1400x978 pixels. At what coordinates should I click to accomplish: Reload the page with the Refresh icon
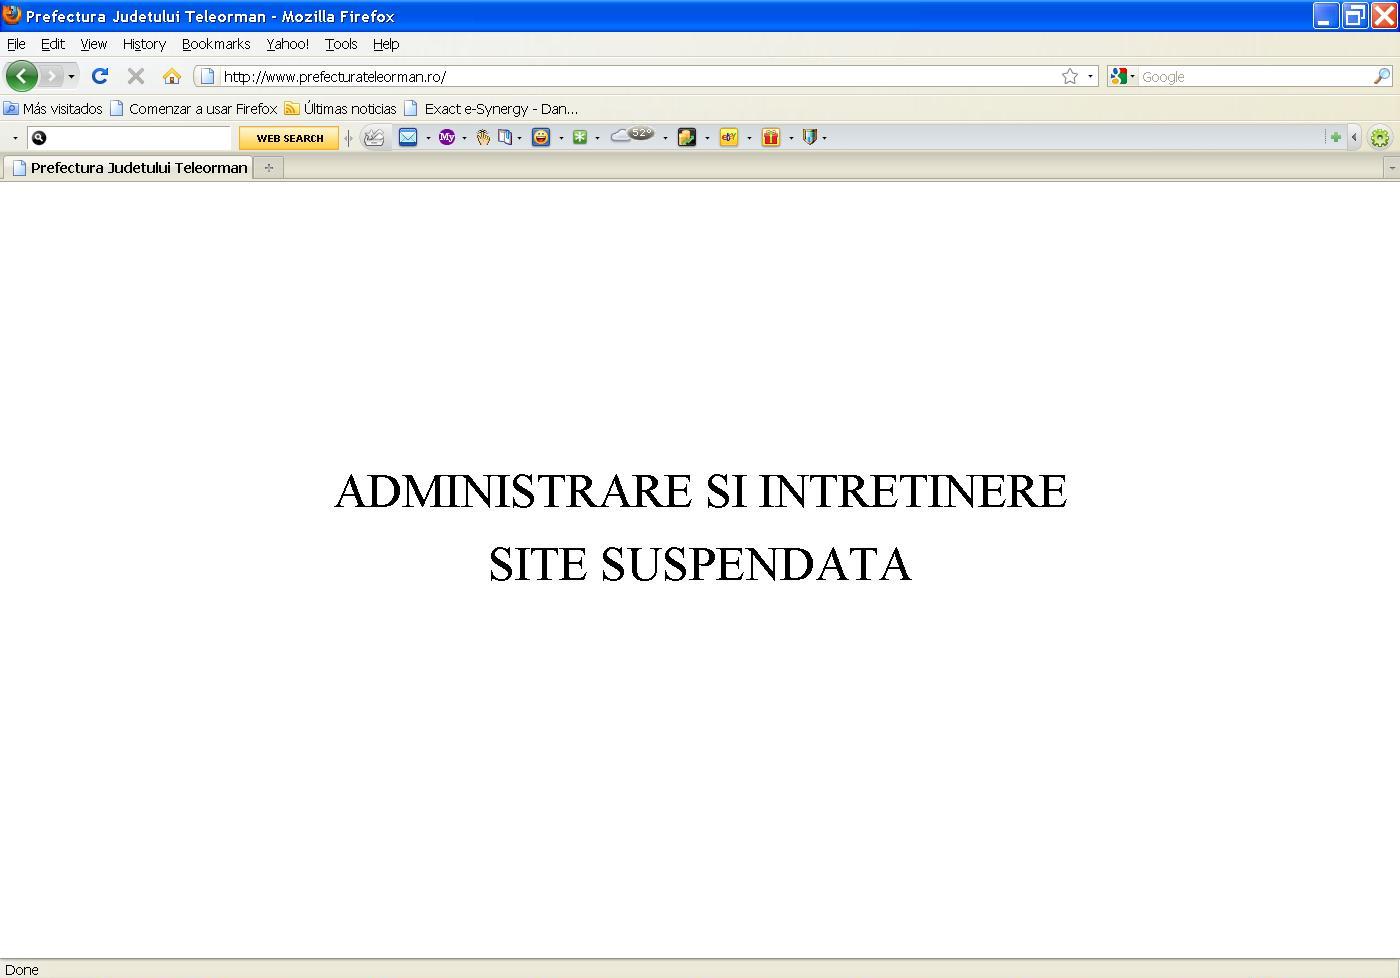tap(100, 76)
